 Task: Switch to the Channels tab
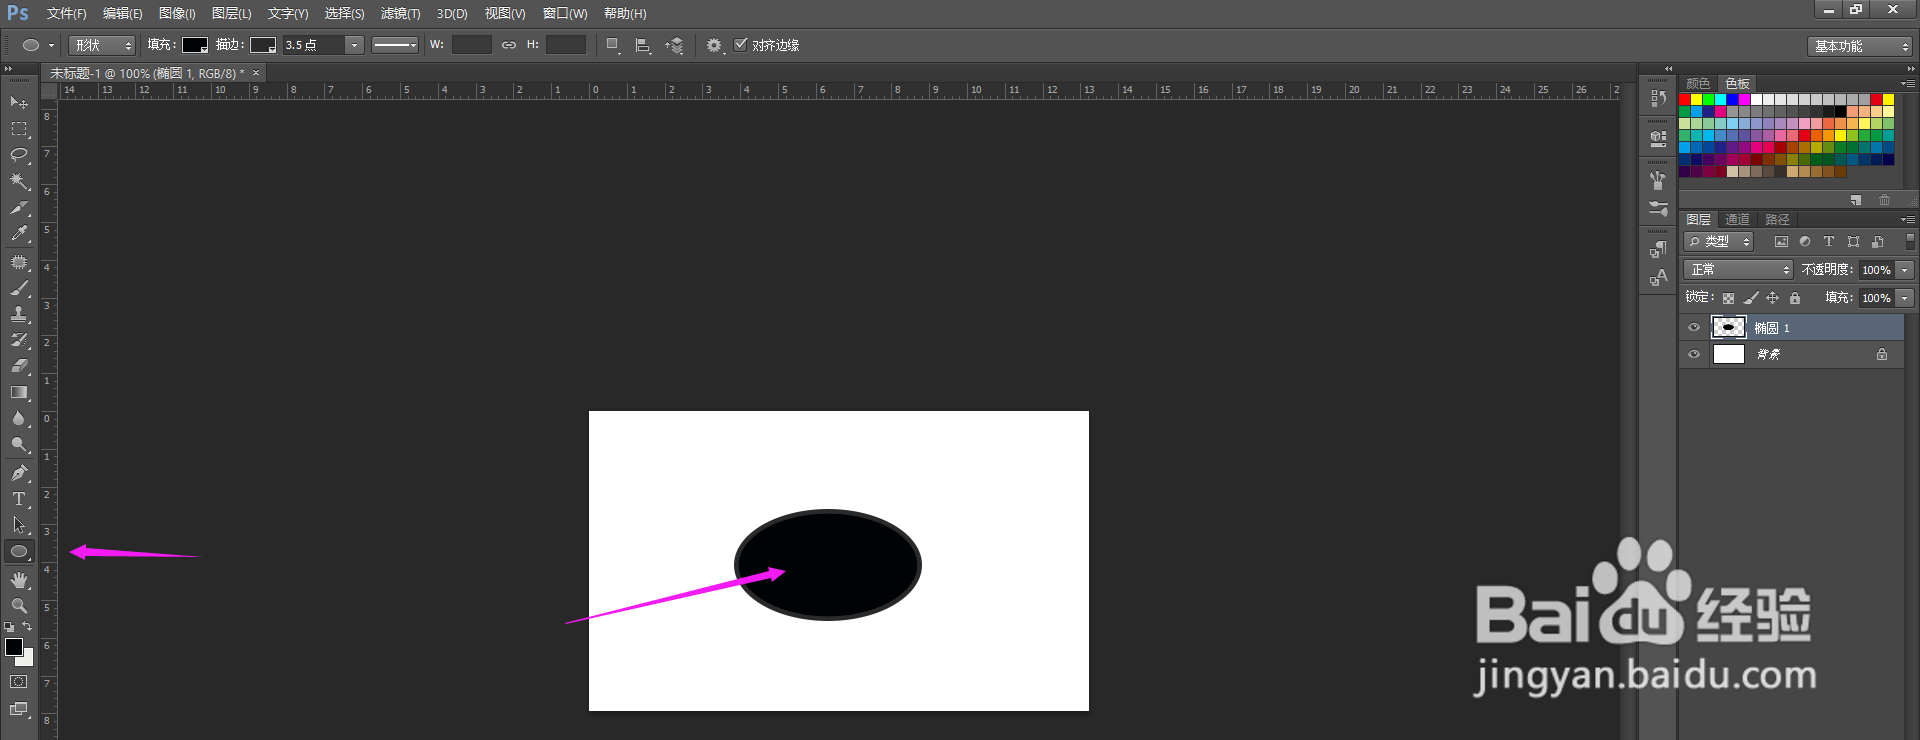[x=1738, y=219]
